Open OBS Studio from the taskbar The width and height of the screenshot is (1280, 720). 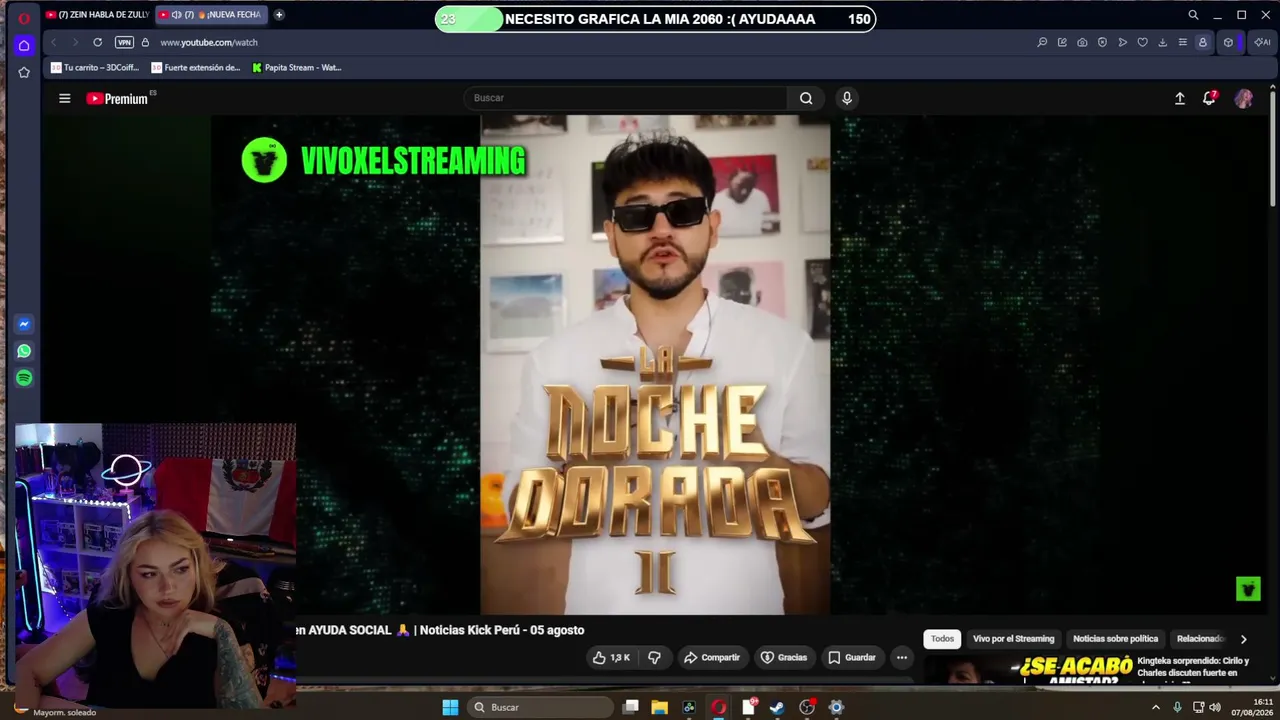(x=806, y=707)
